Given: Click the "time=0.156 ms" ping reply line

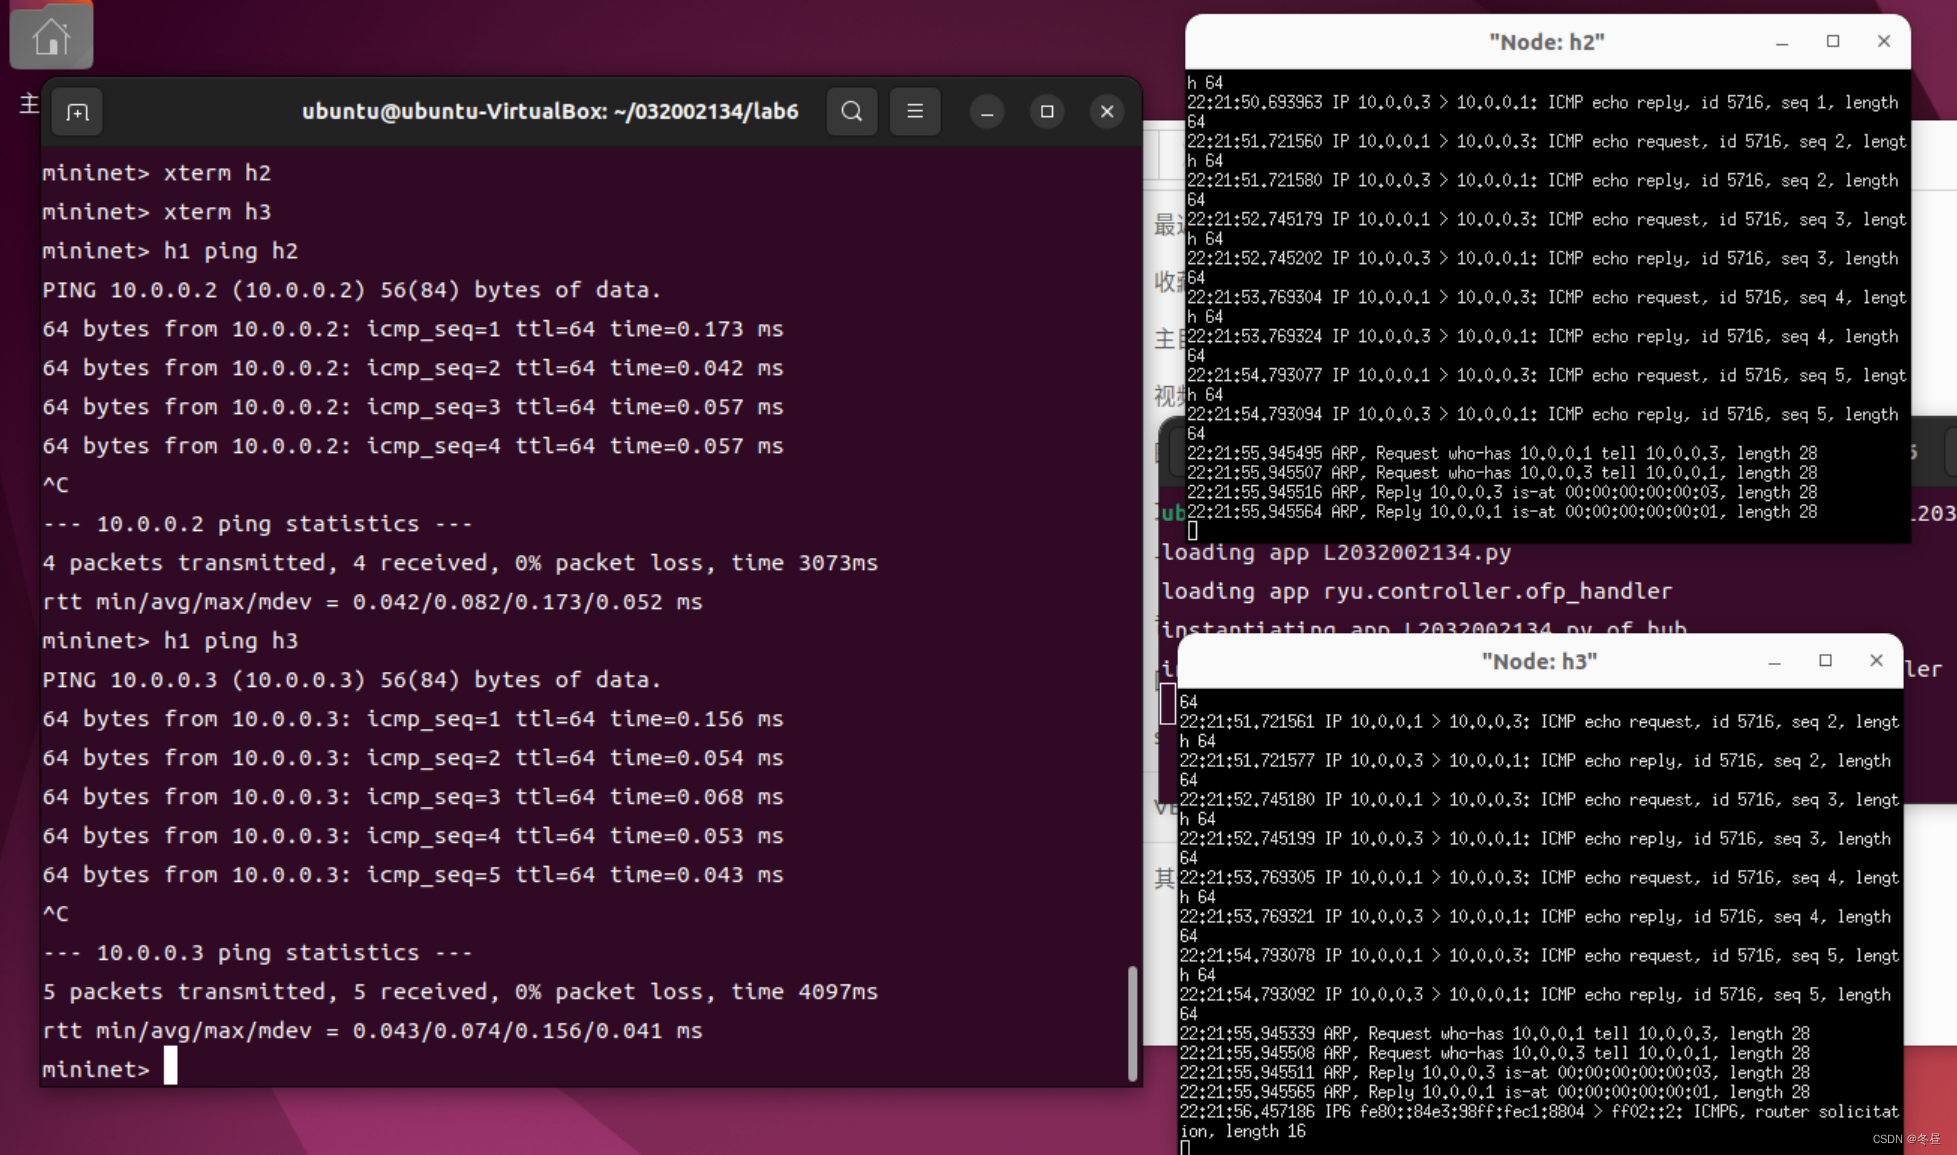Looking at the screenshot, I should coord(413,719).
